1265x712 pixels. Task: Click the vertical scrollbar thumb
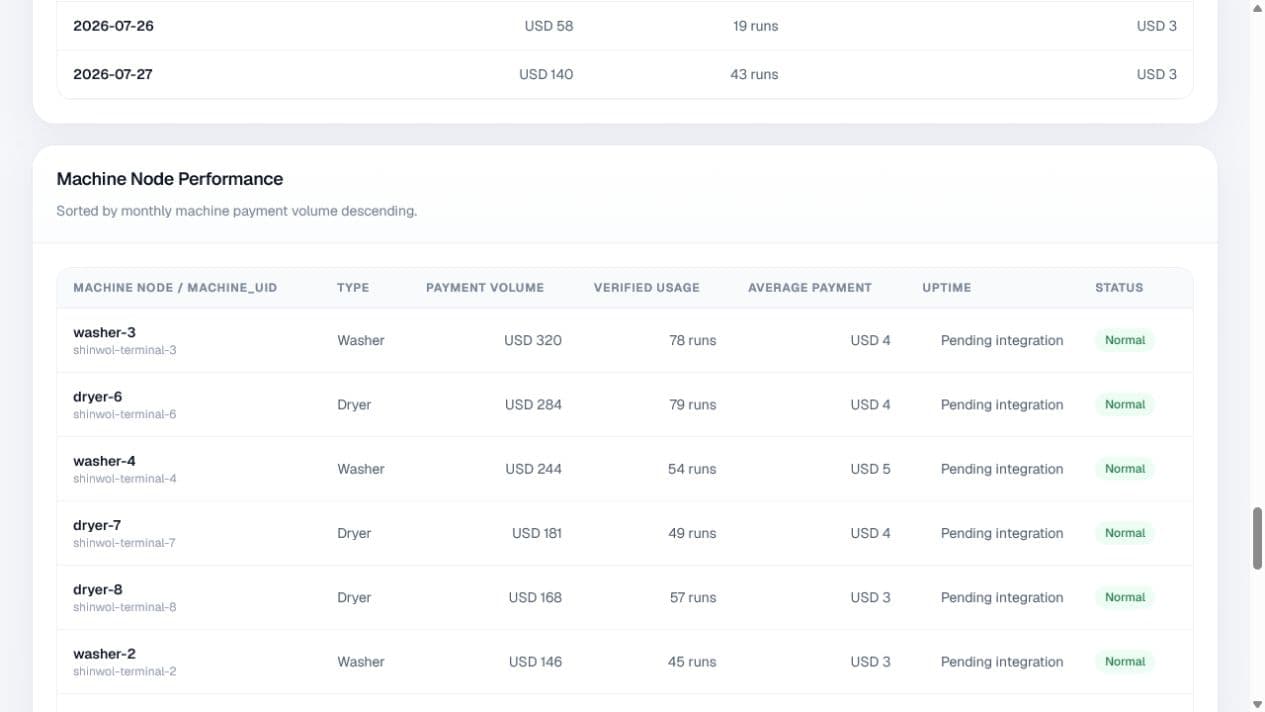click(1257, 538)
